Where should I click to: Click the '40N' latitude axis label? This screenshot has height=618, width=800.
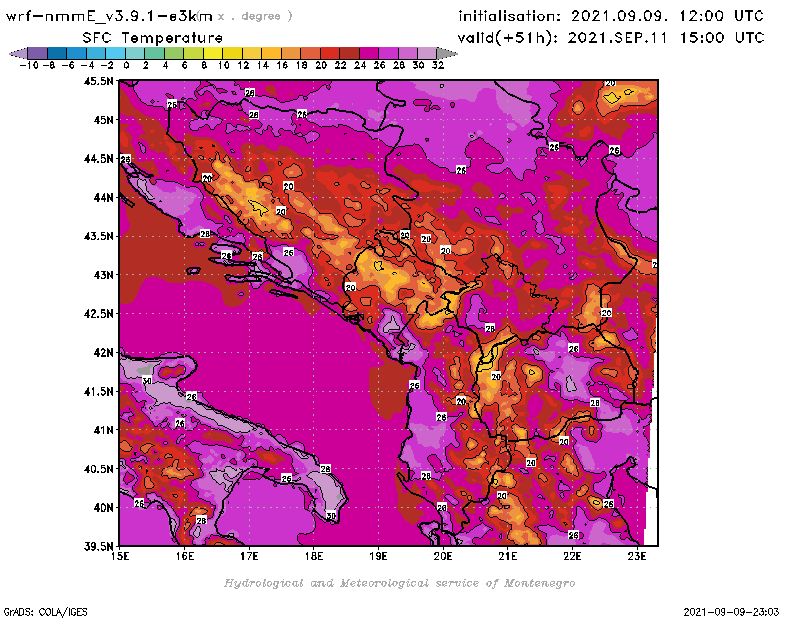(103, 508)
